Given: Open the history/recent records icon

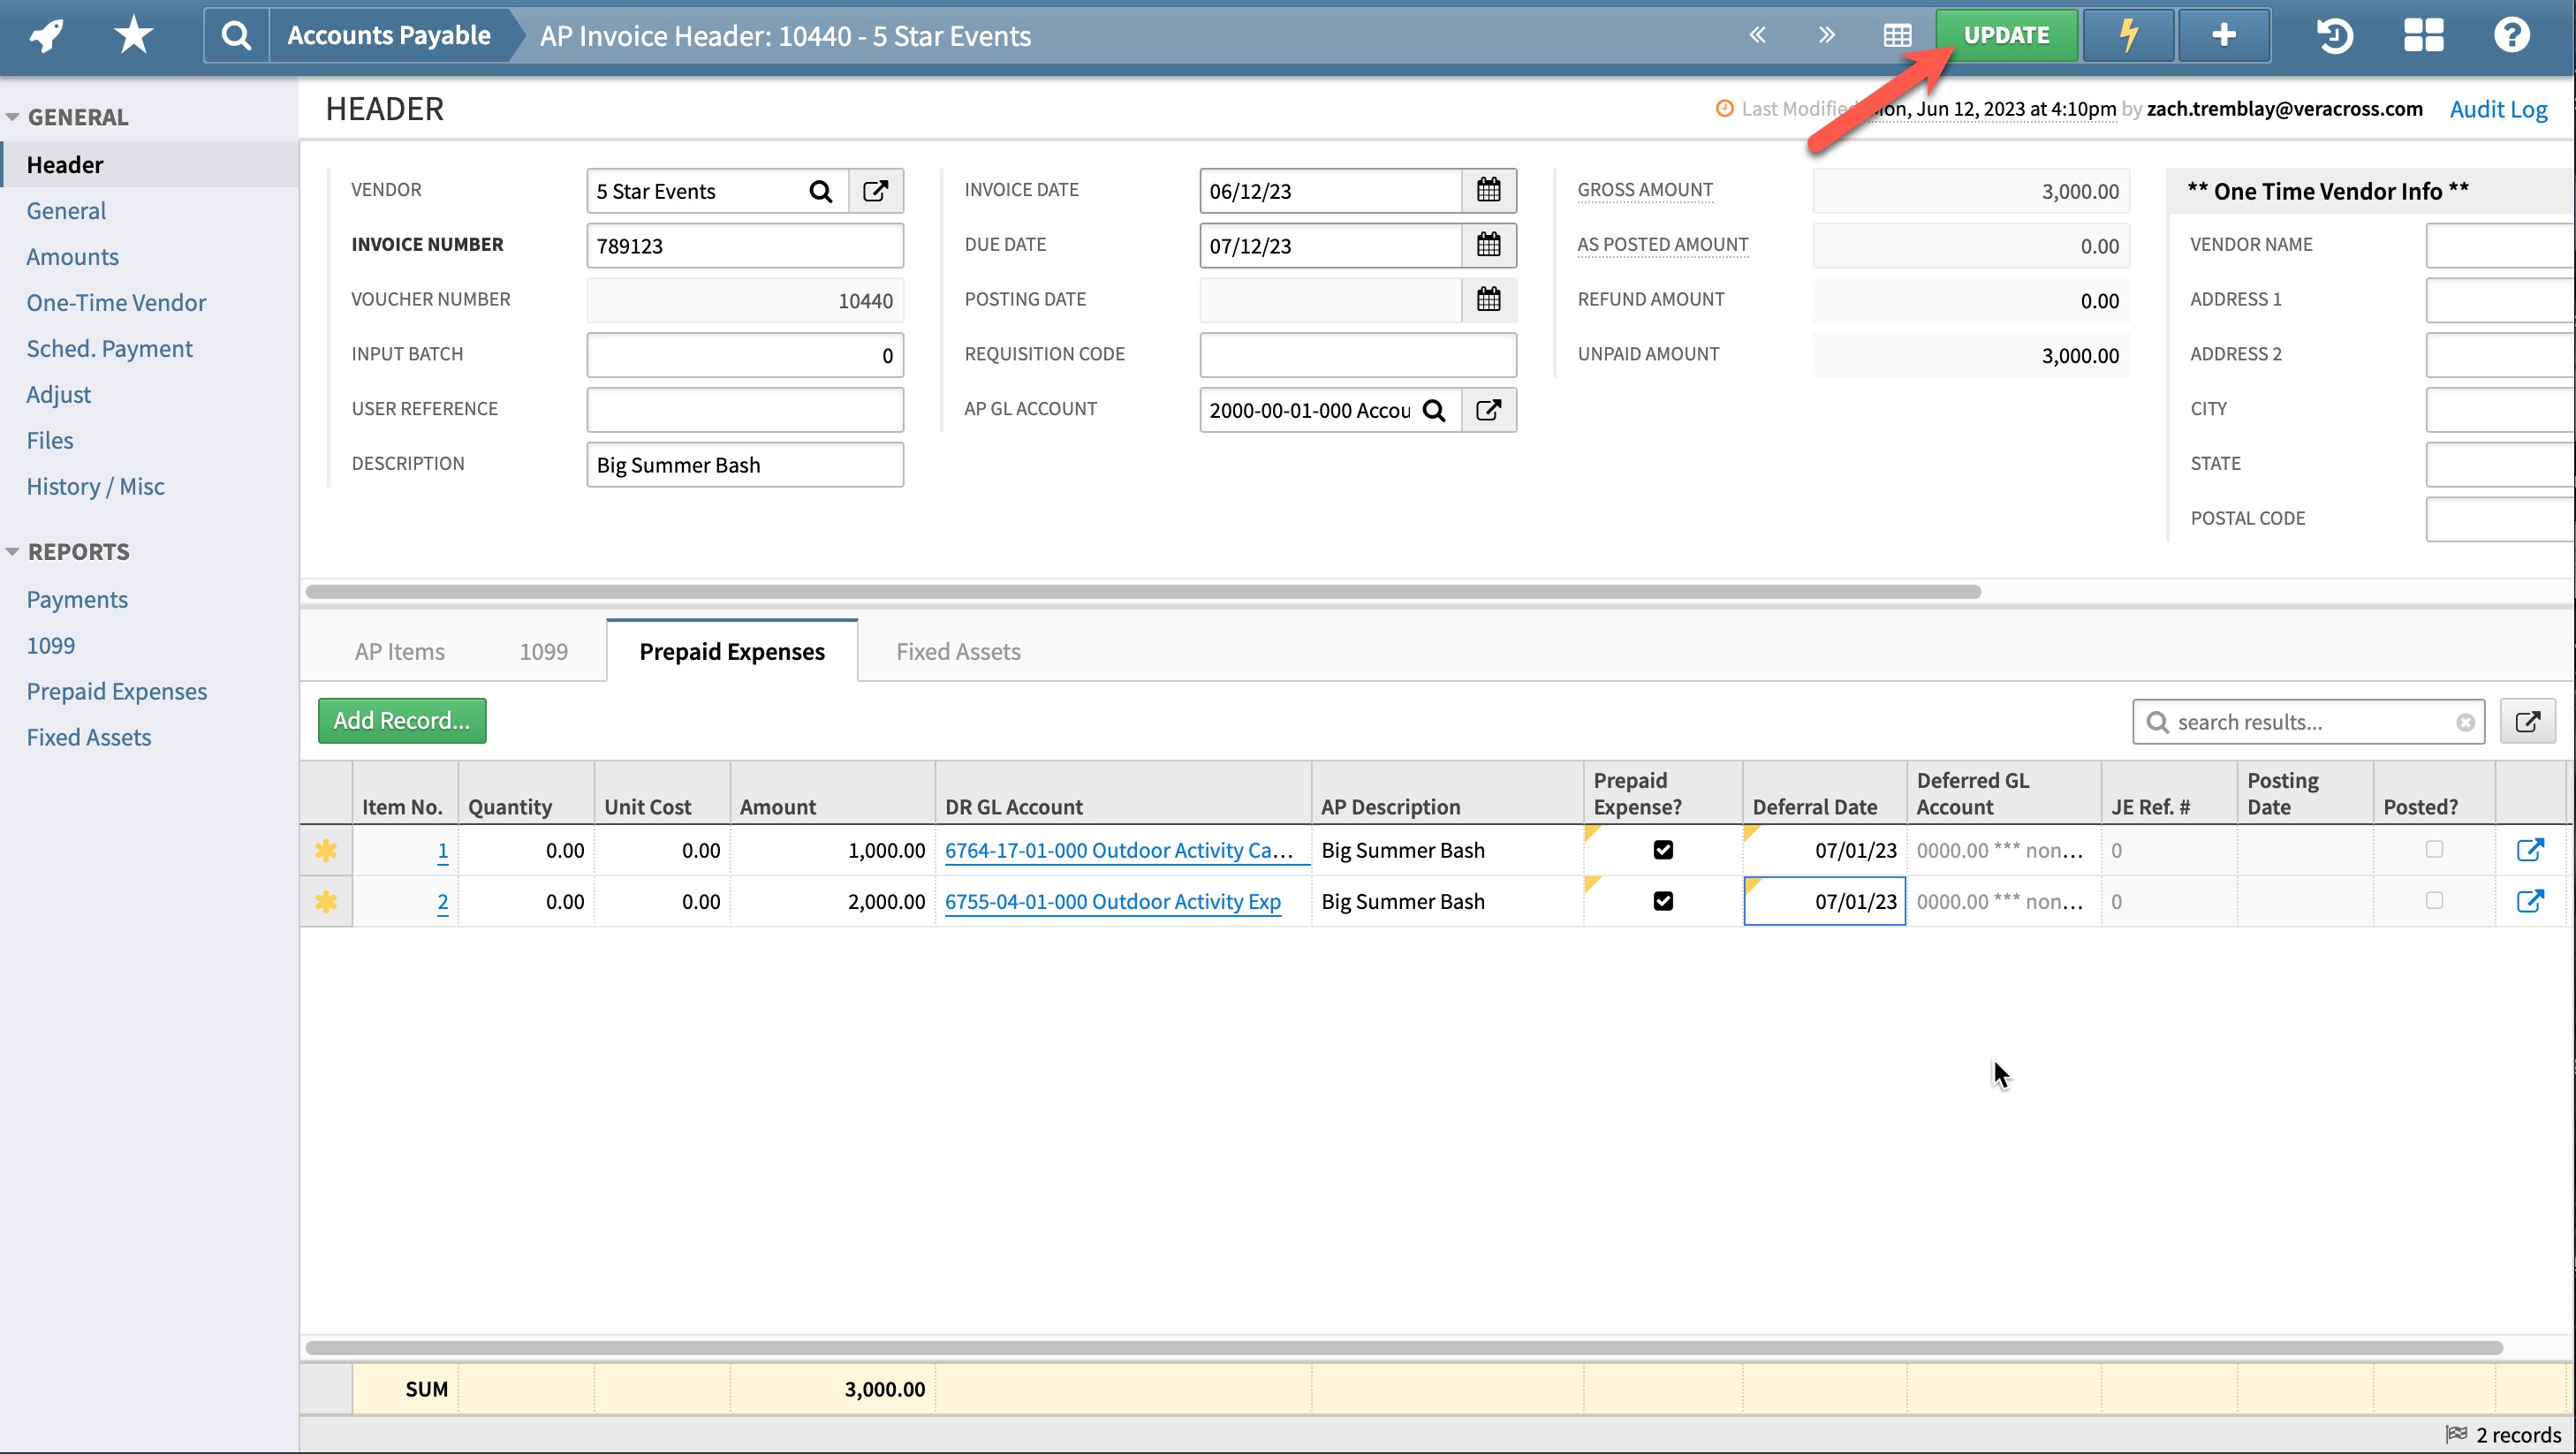Looking at the screenshot, I should click(x=2334, y=35).
